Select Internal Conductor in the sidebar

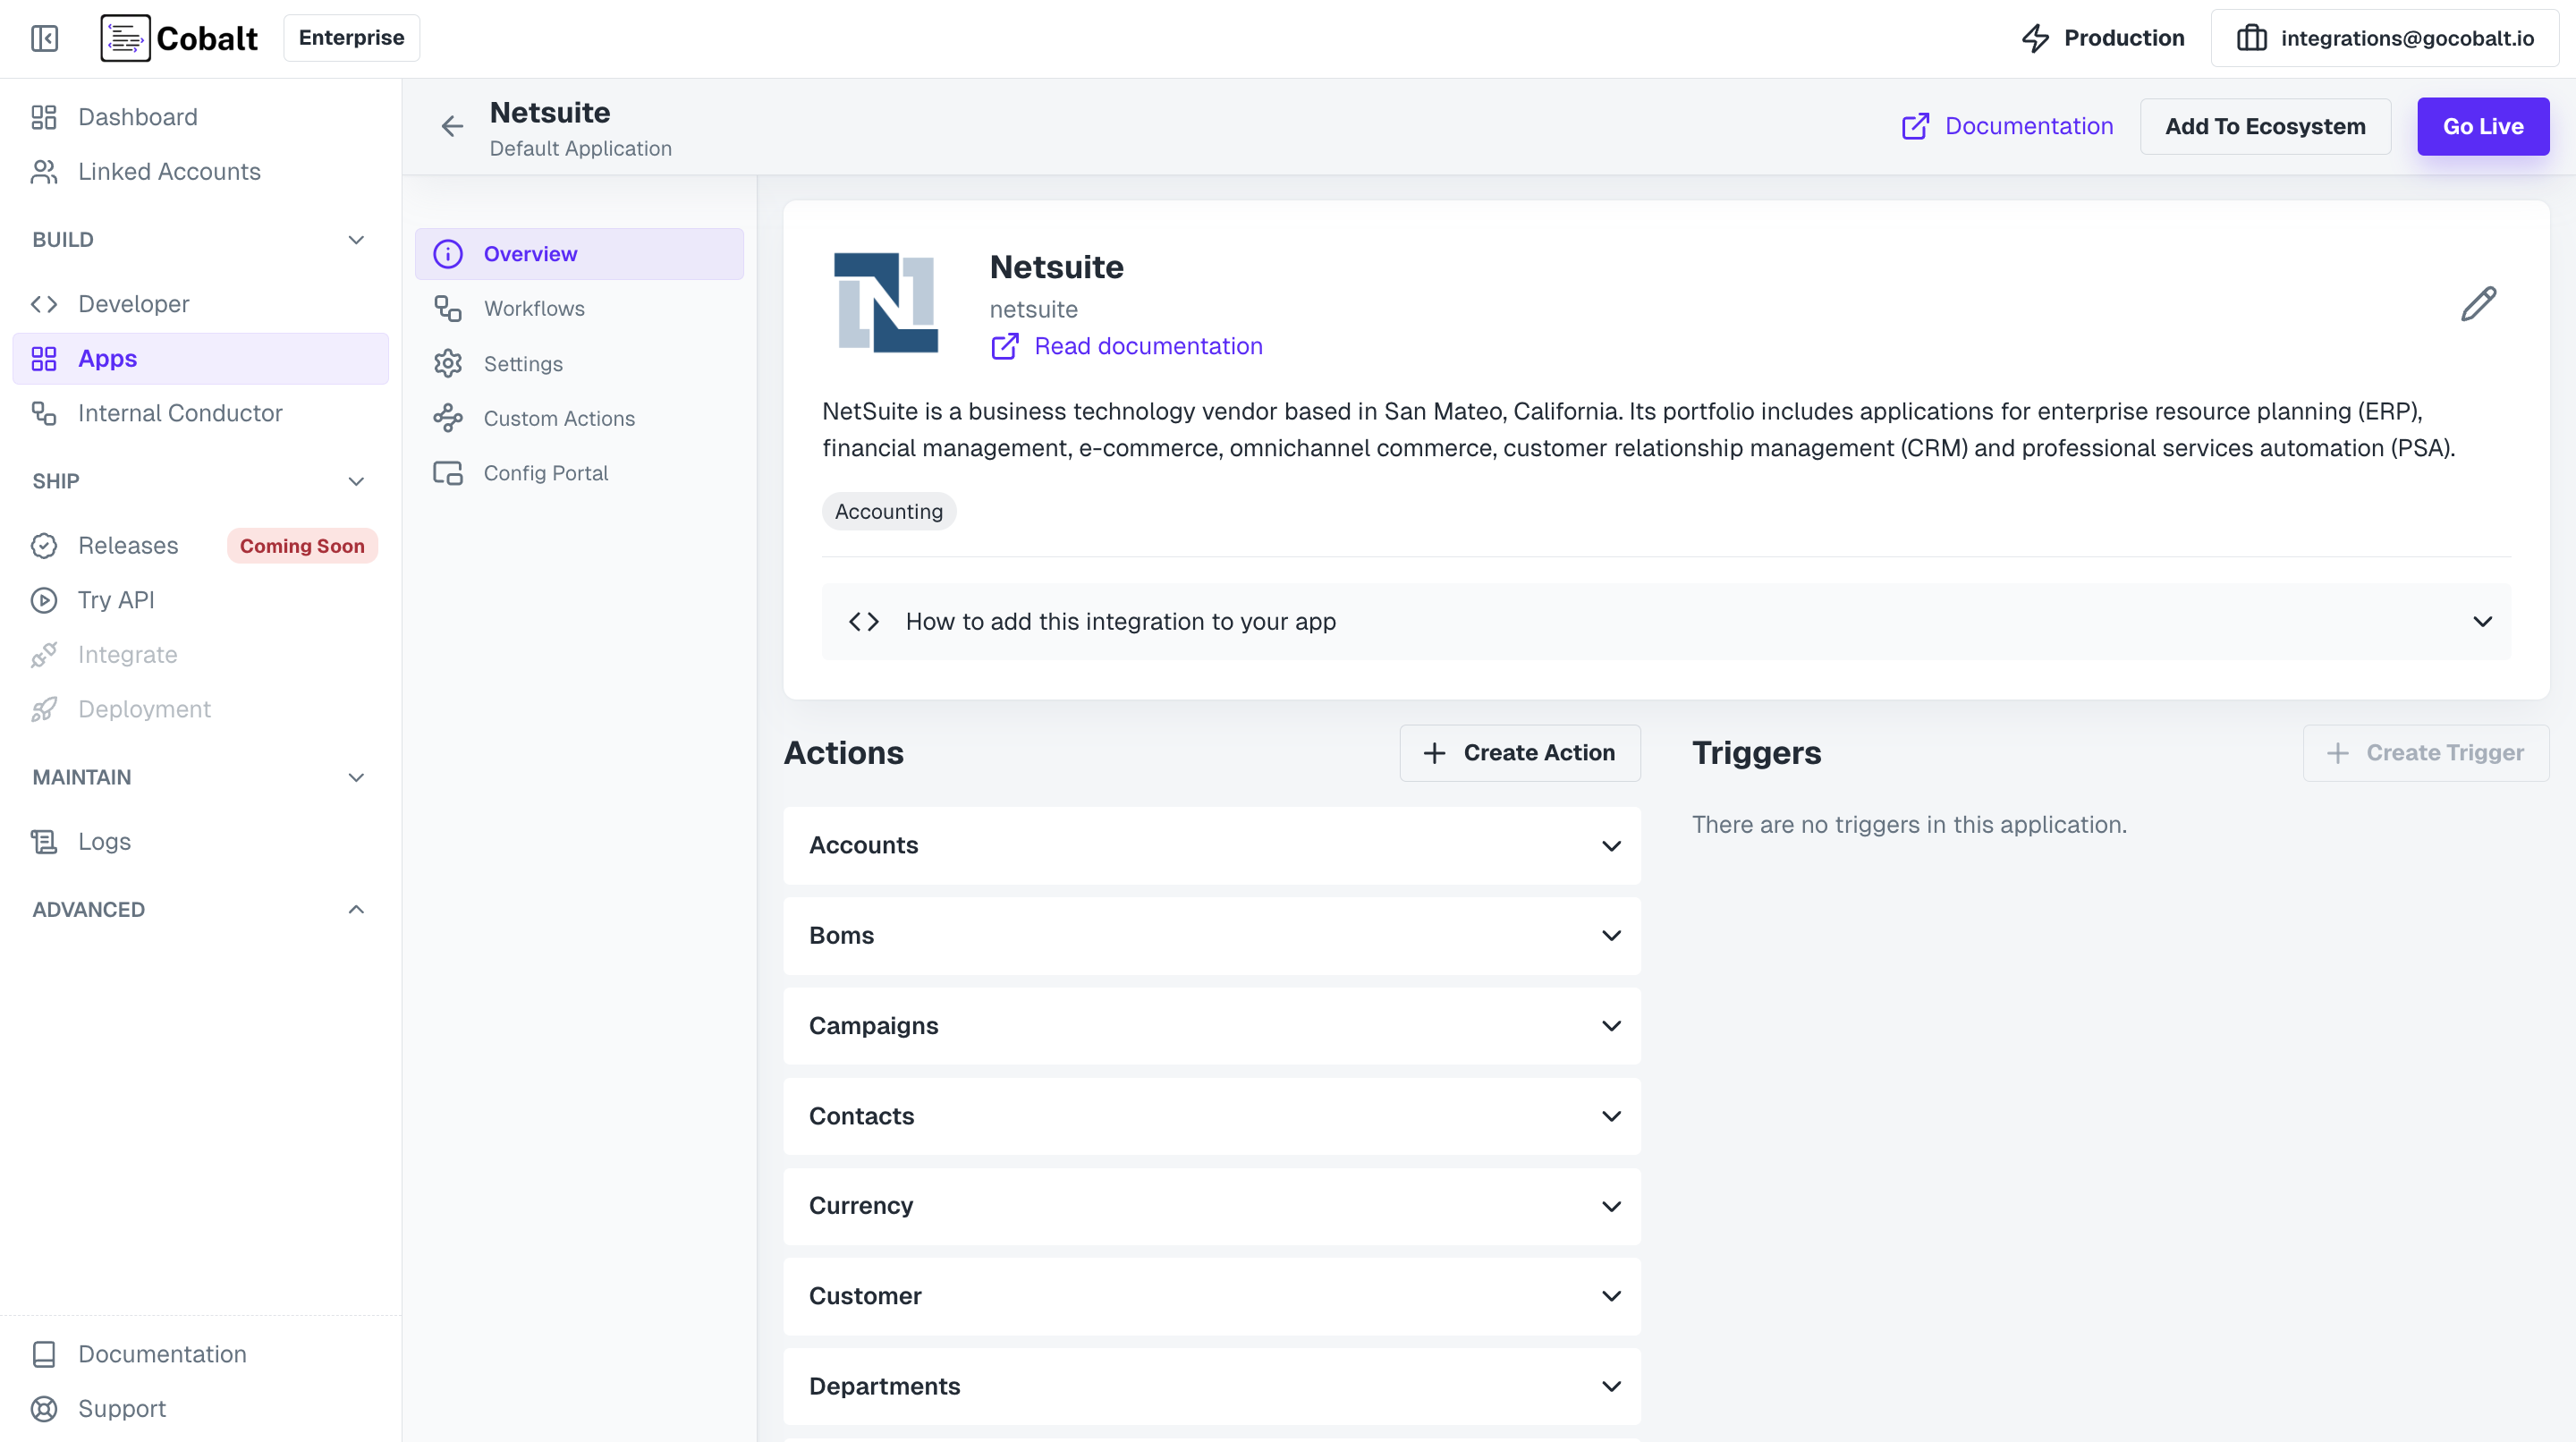pyautogui.click(x=180, y=412)
